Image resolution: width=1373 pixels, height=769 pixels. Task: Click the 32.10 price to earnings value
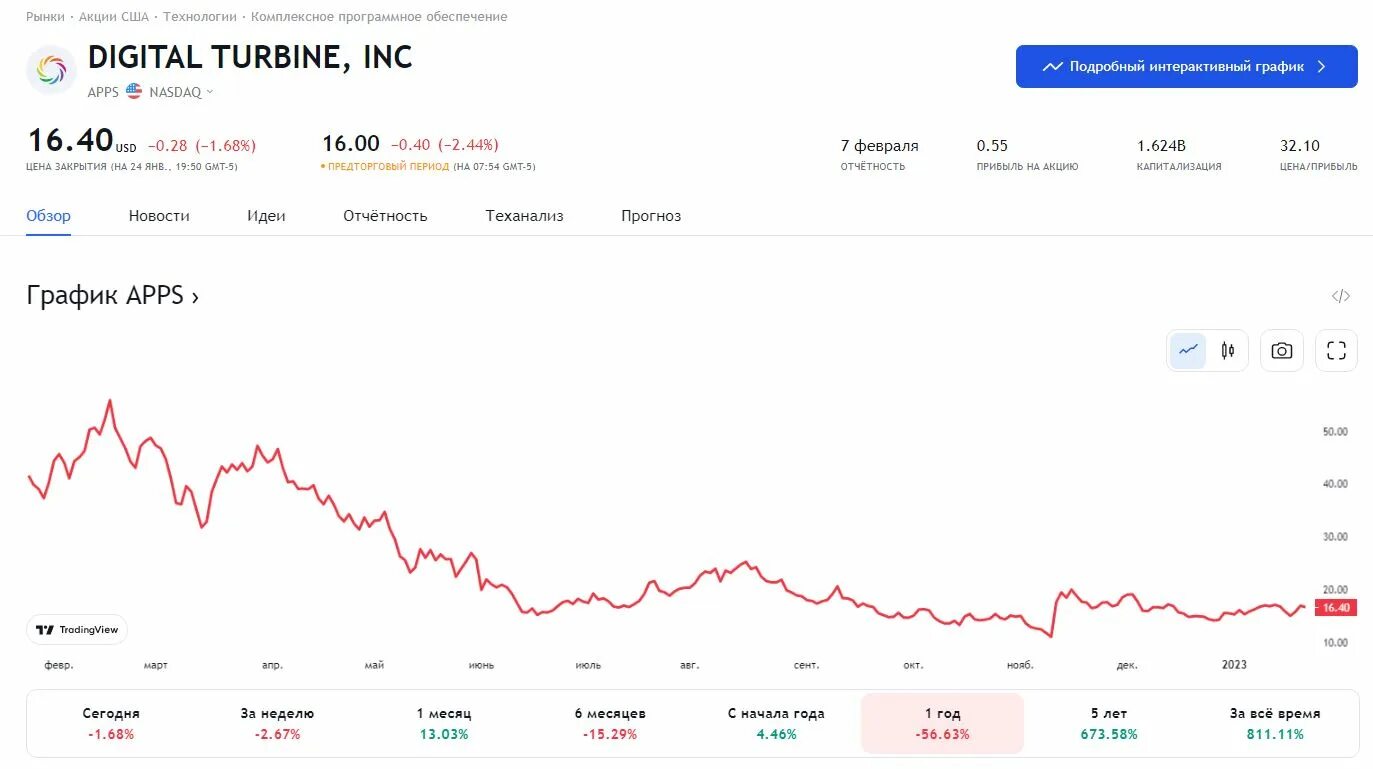[x=1300, y=146]
